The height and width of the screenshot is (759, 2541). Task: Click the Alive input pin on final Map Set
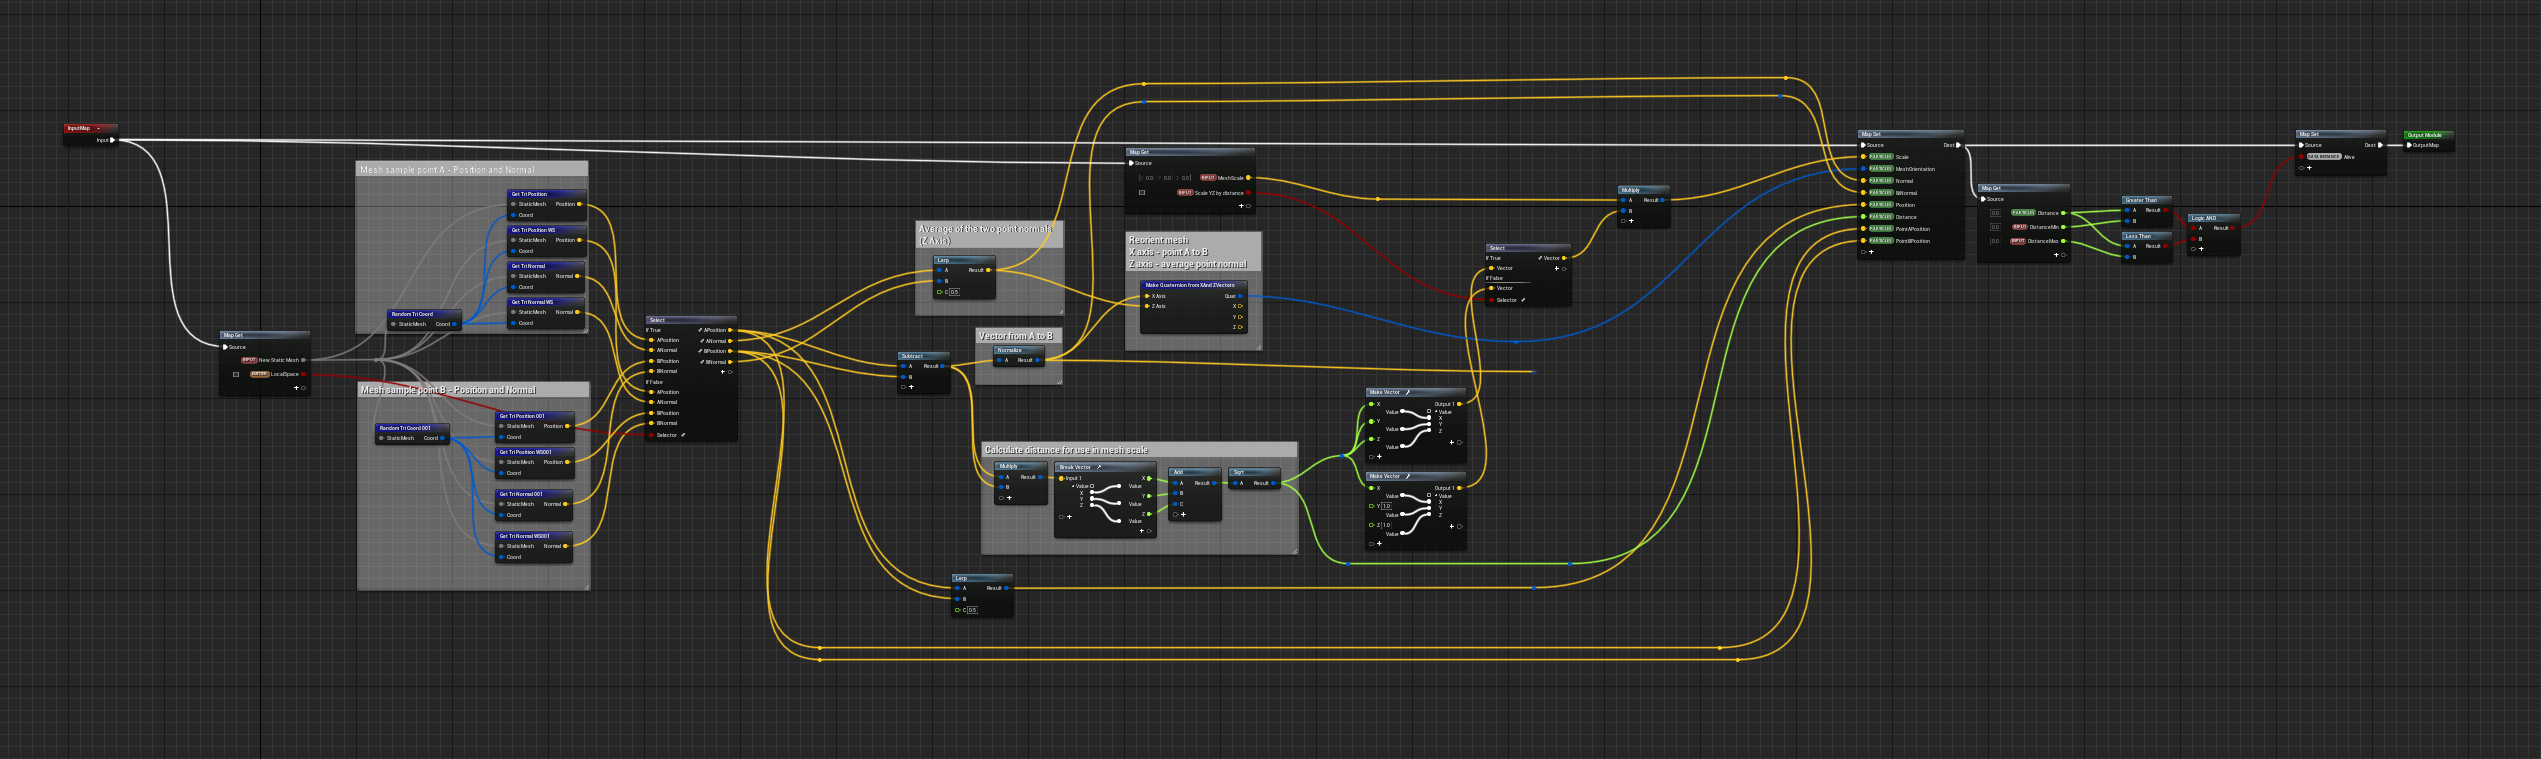[x=2301, y=157]
